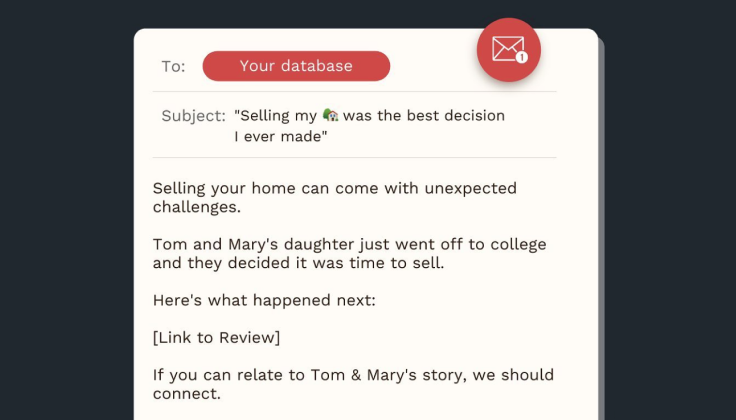
Task: Click empty recipient area beside Your database pill
Action: tap(432, 66)
